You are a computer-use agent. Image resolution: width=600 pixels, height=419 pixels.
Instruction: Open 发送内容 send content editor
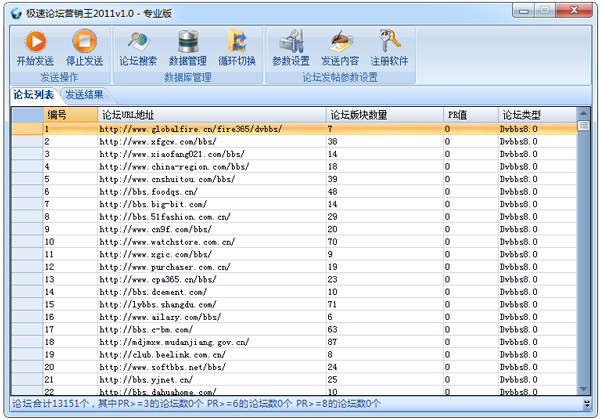click(x=340, y=47)
